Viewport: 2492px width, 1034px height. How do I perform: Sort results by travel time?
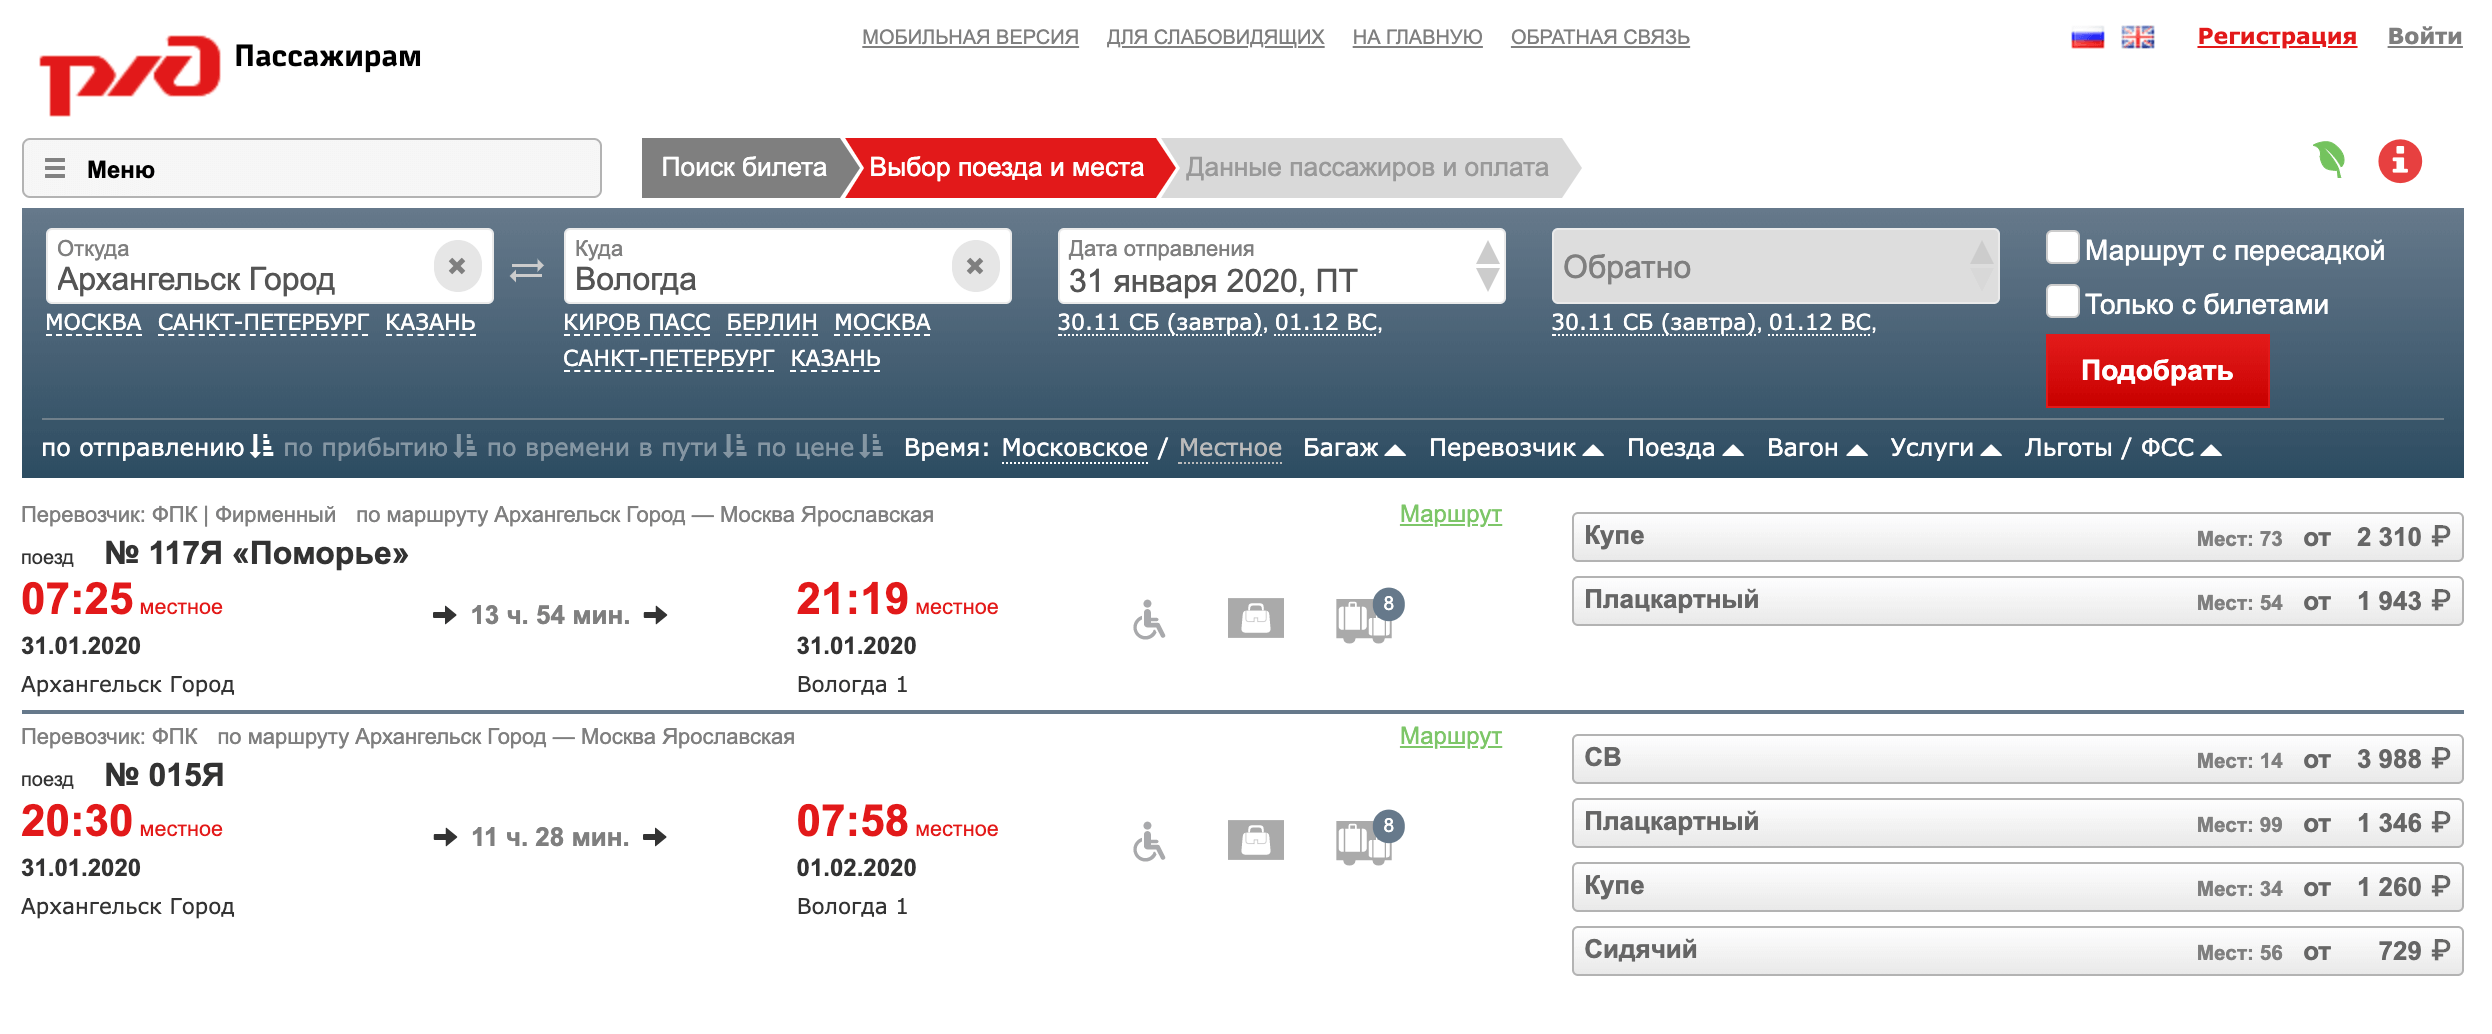point(616,447)
